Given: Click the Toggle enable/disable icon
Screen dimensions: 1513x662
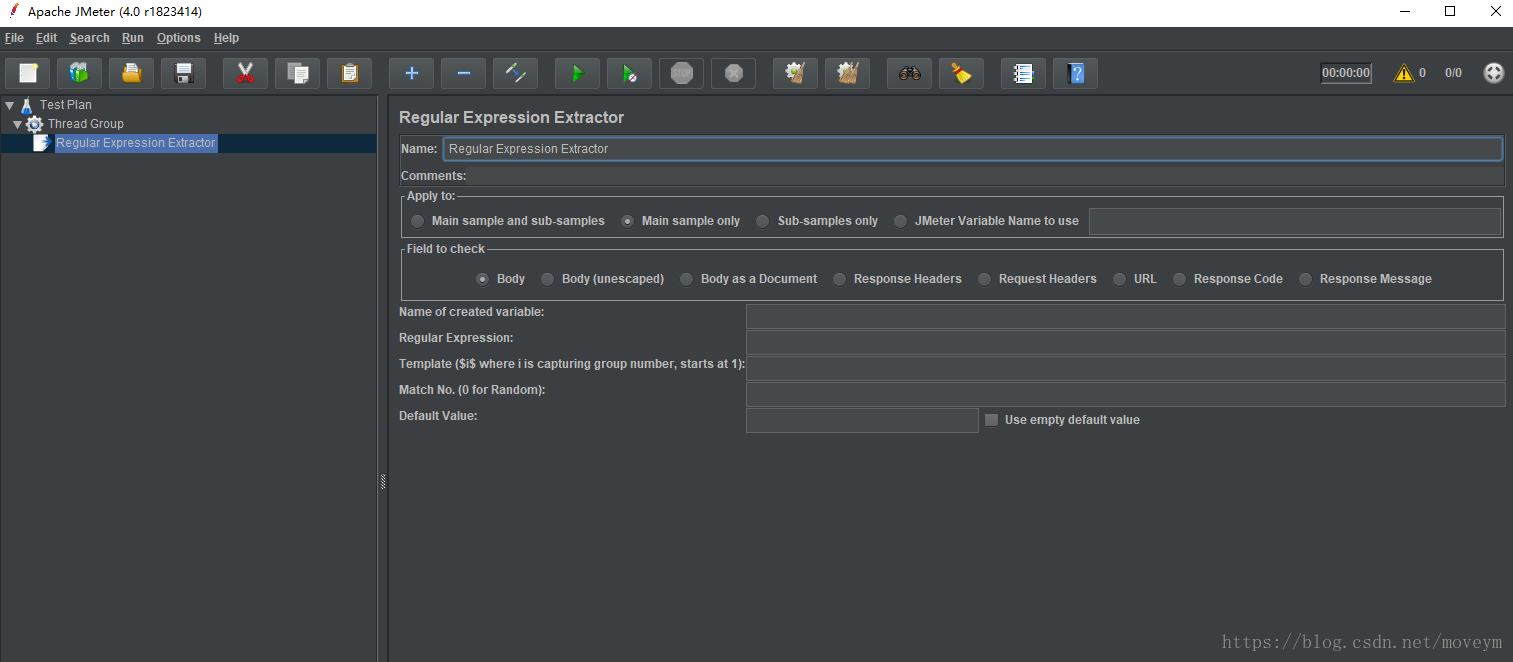Looking at the screenshot, I should tap(515, 73).
